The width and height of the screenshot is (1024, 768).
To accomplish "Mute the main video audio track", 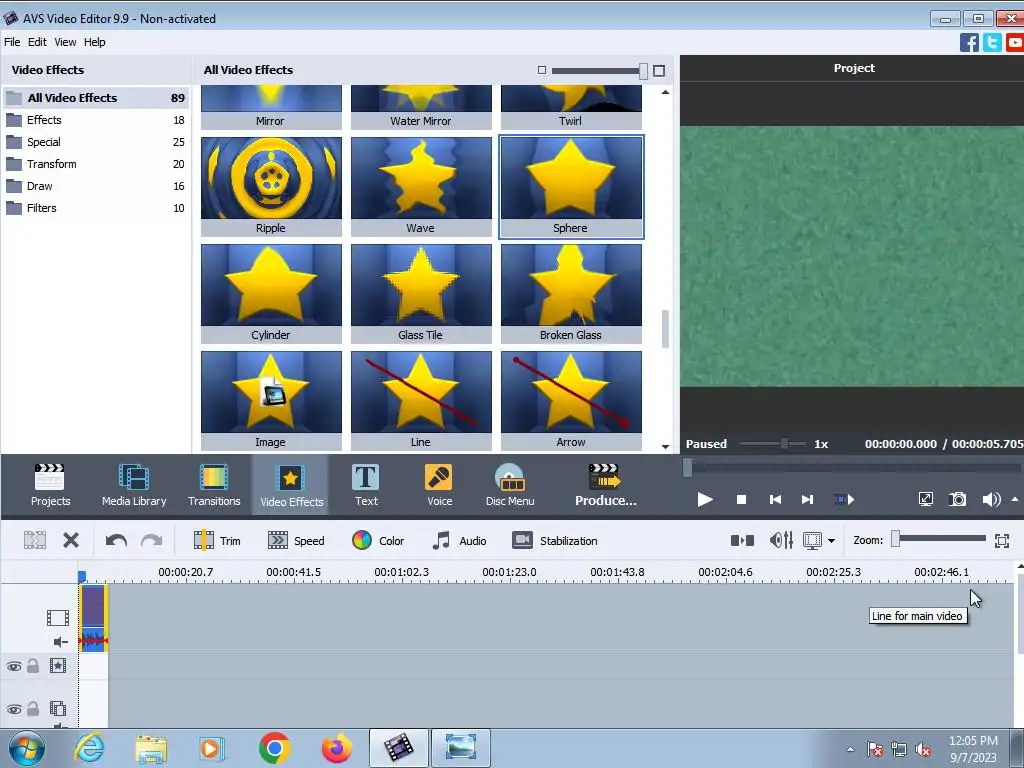I will point(59,642).
